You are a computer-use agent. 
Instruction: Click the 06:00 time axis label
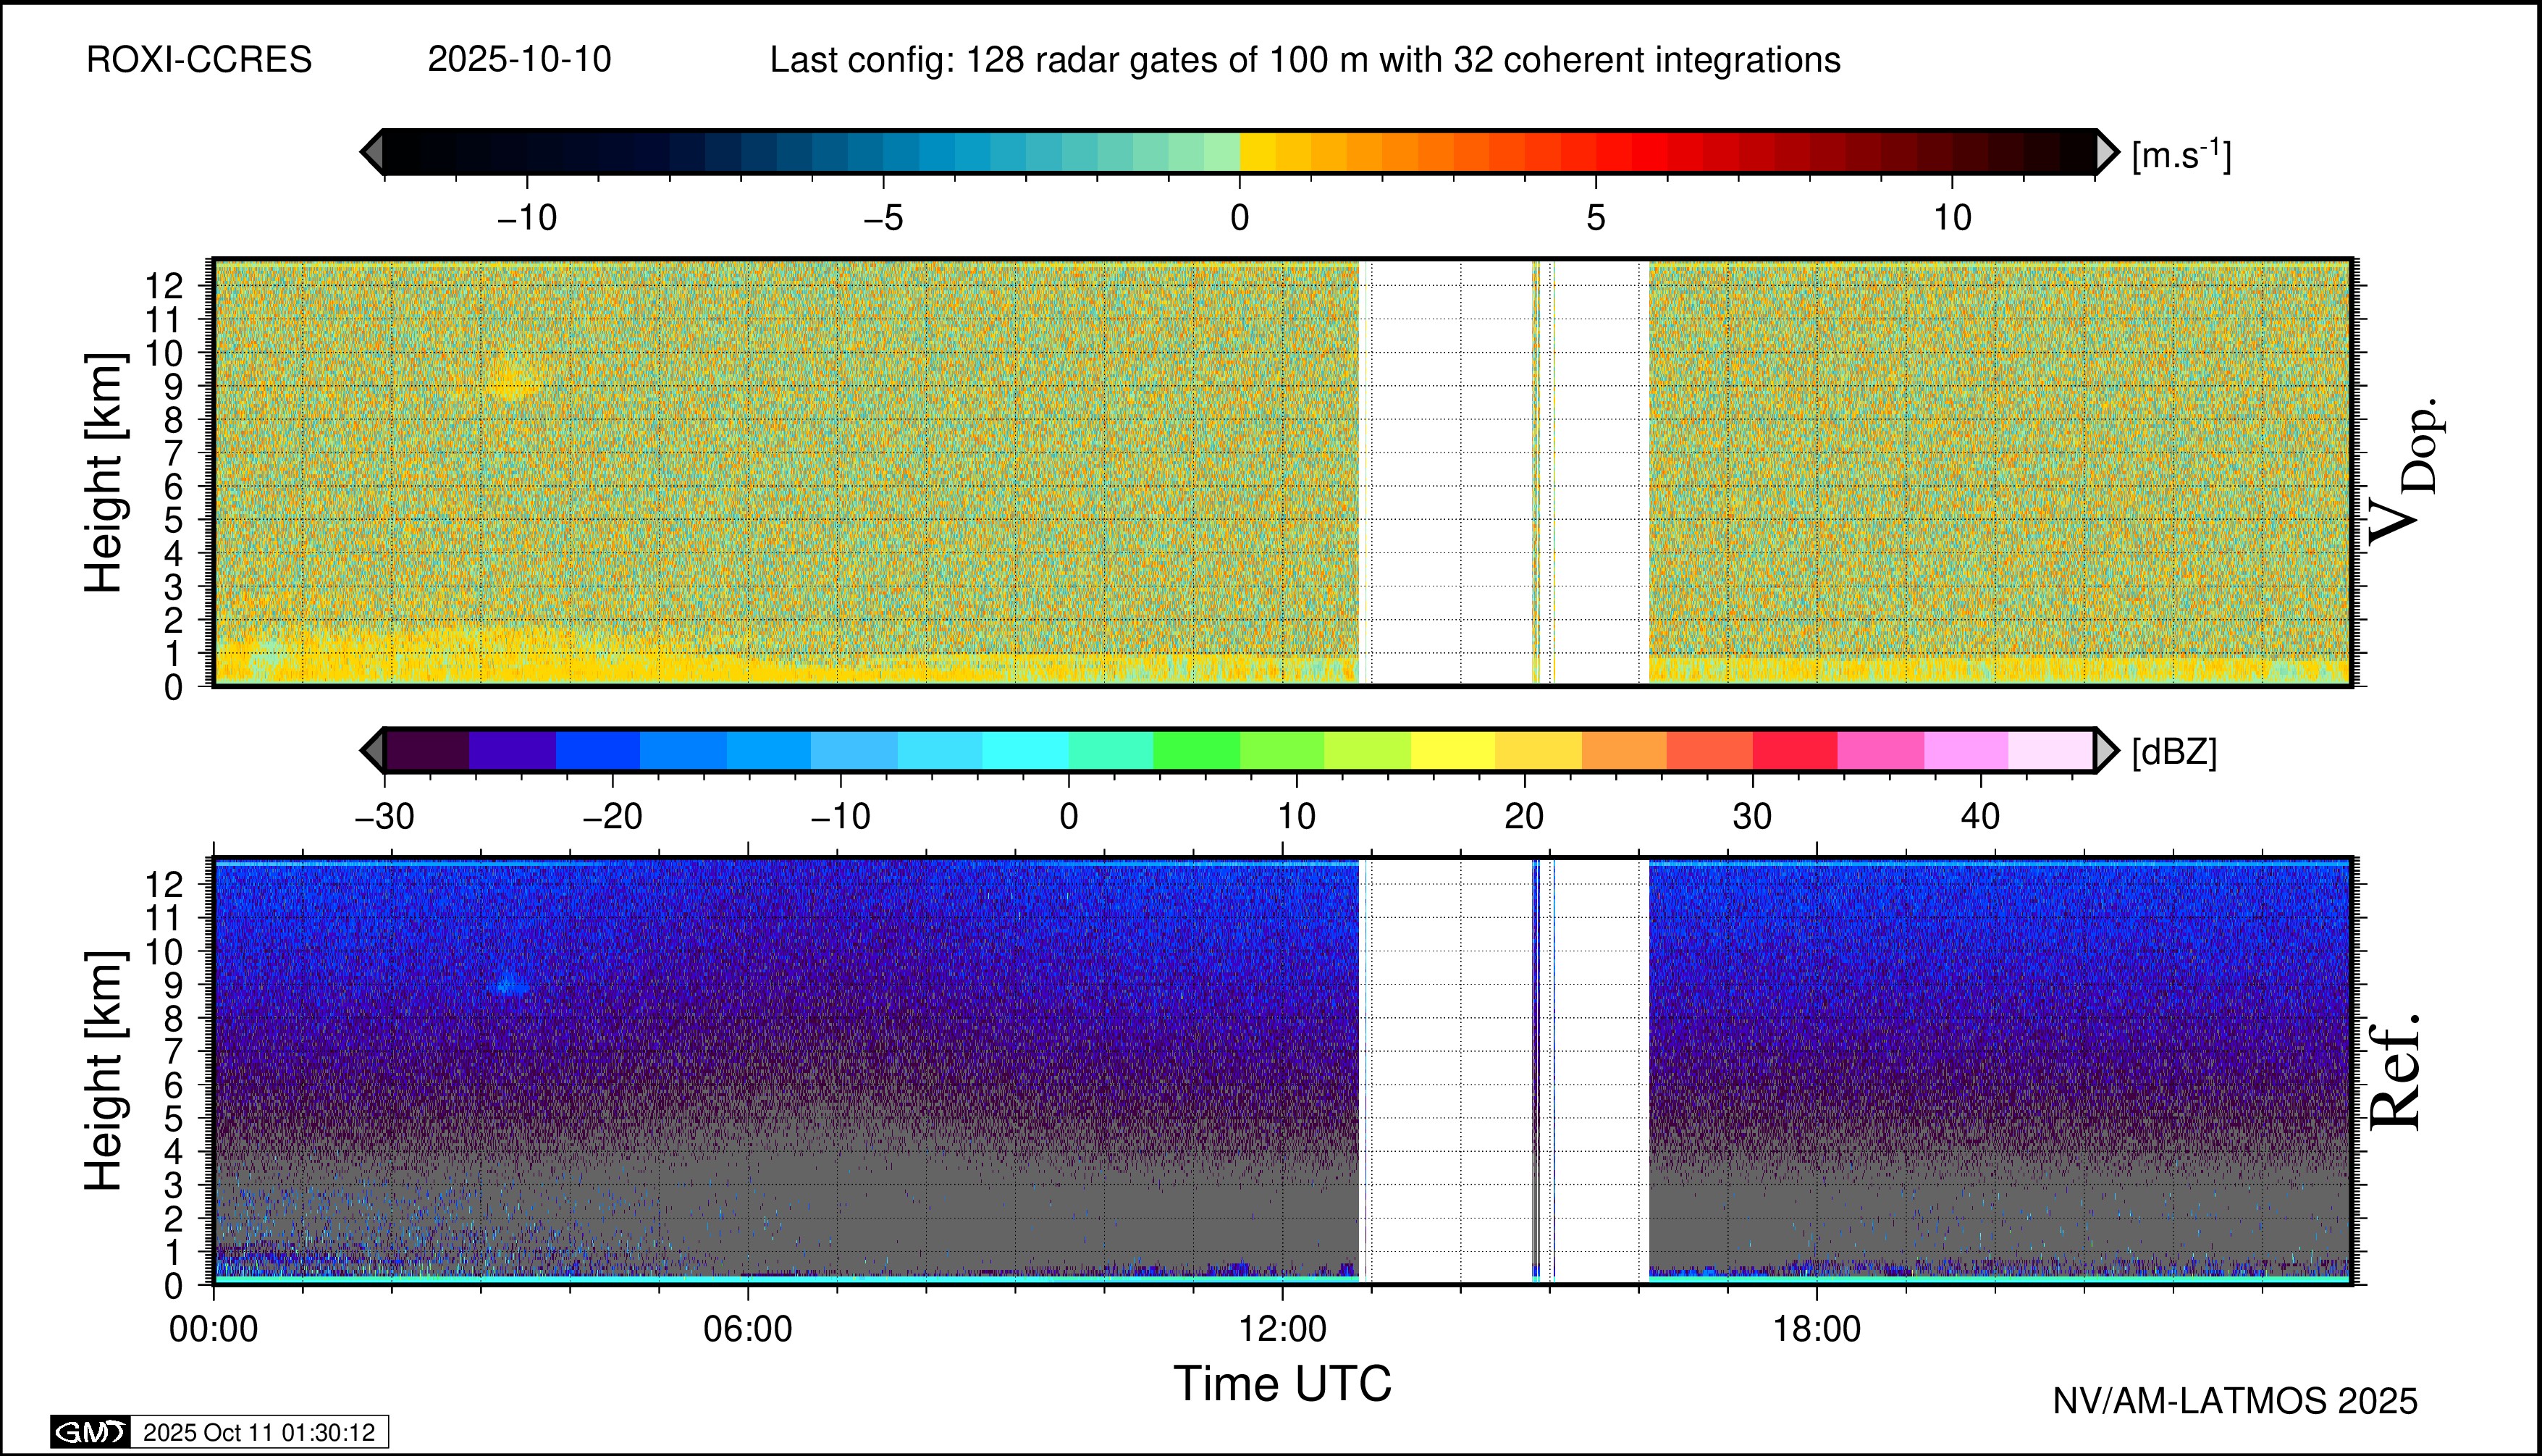[x=747, y=1329]
